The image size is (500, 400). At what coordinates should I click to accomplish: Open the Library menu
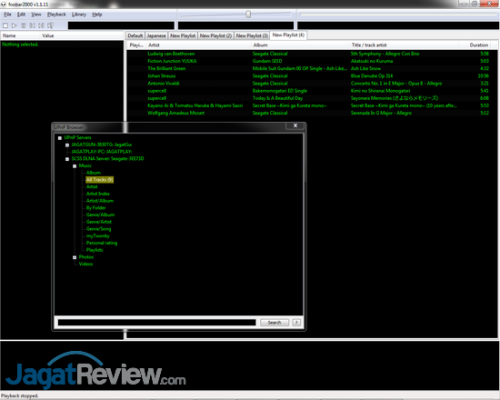pos(79,14)
